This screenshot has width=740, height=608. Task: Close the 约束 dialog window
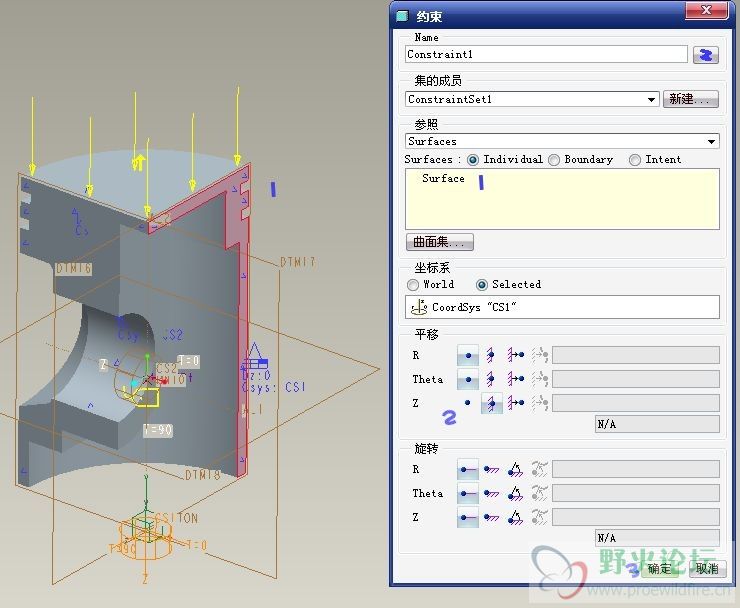pos(706,10)
